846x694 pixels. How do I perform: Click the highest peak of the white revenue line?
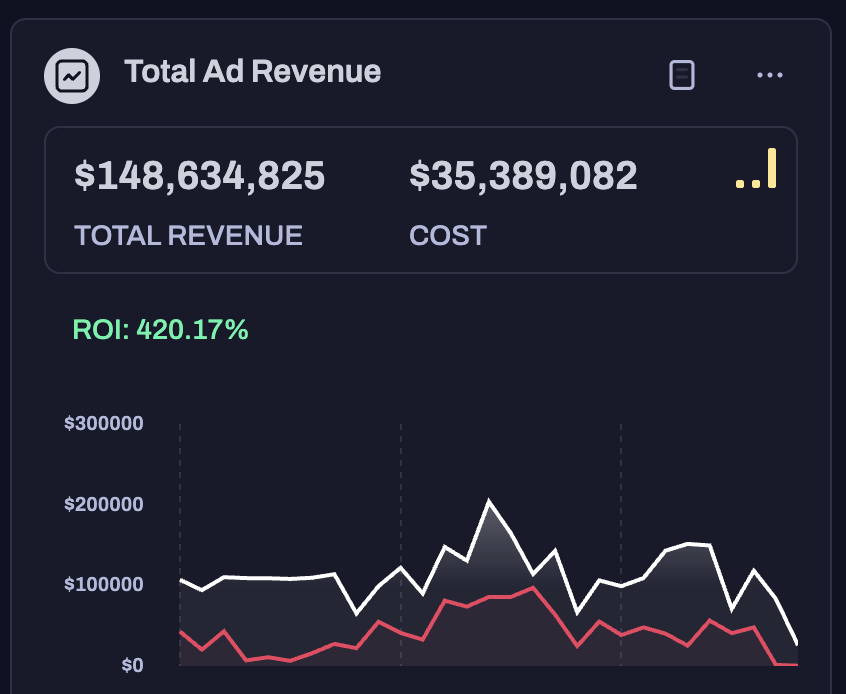click(489, 500)
